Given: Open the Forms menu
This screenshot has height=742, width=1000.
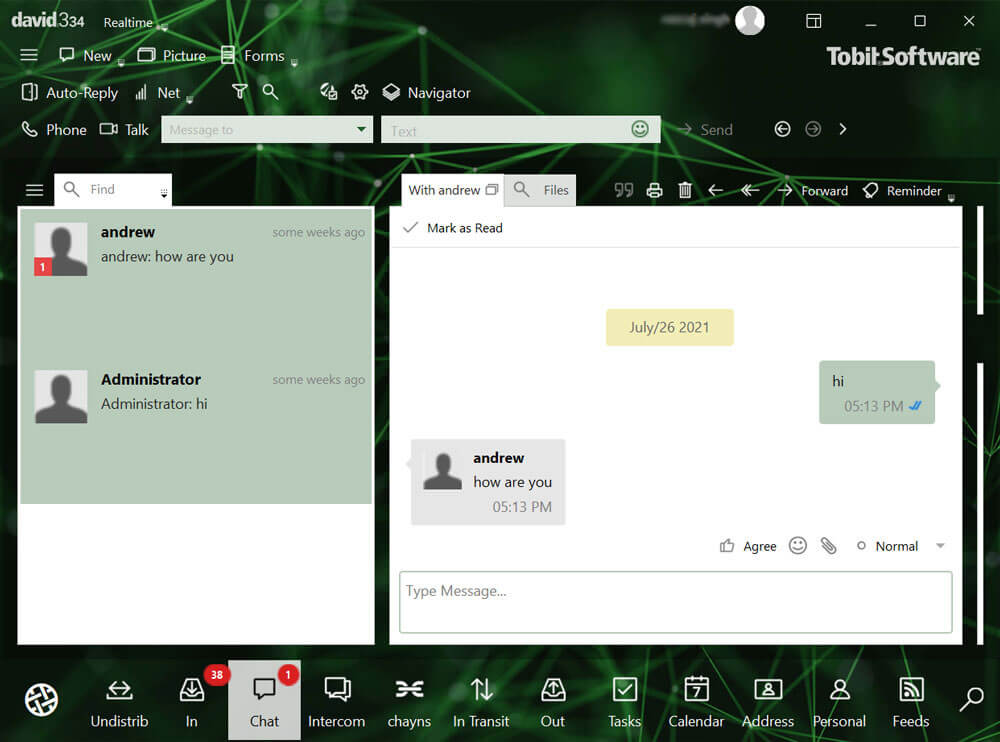Looking at the screenshot, I should [x=253, y=56].
